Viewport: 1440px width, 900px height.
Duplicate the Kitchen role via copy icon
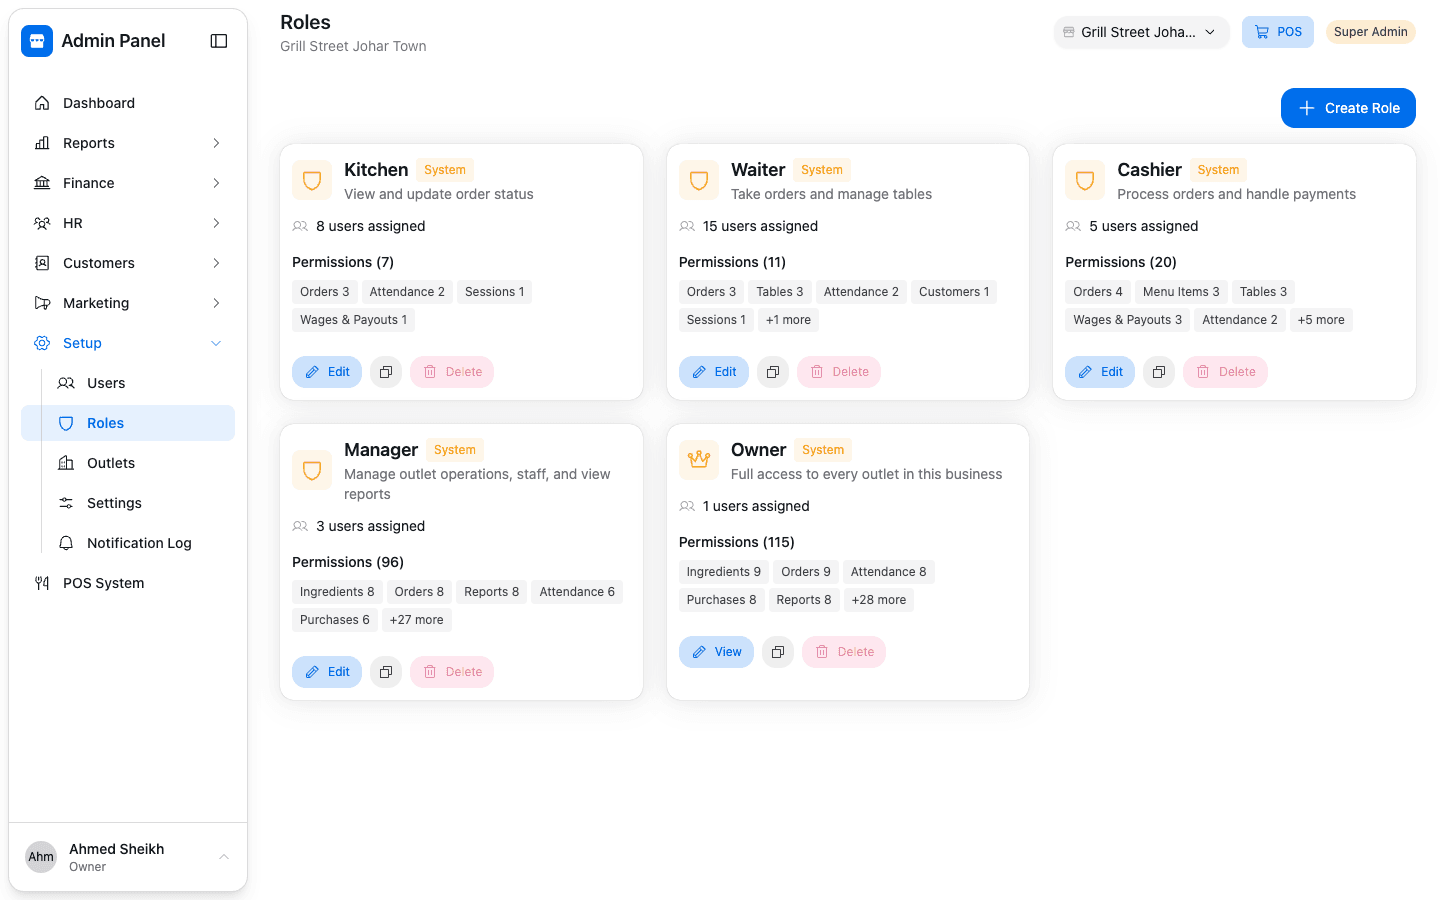386,372
